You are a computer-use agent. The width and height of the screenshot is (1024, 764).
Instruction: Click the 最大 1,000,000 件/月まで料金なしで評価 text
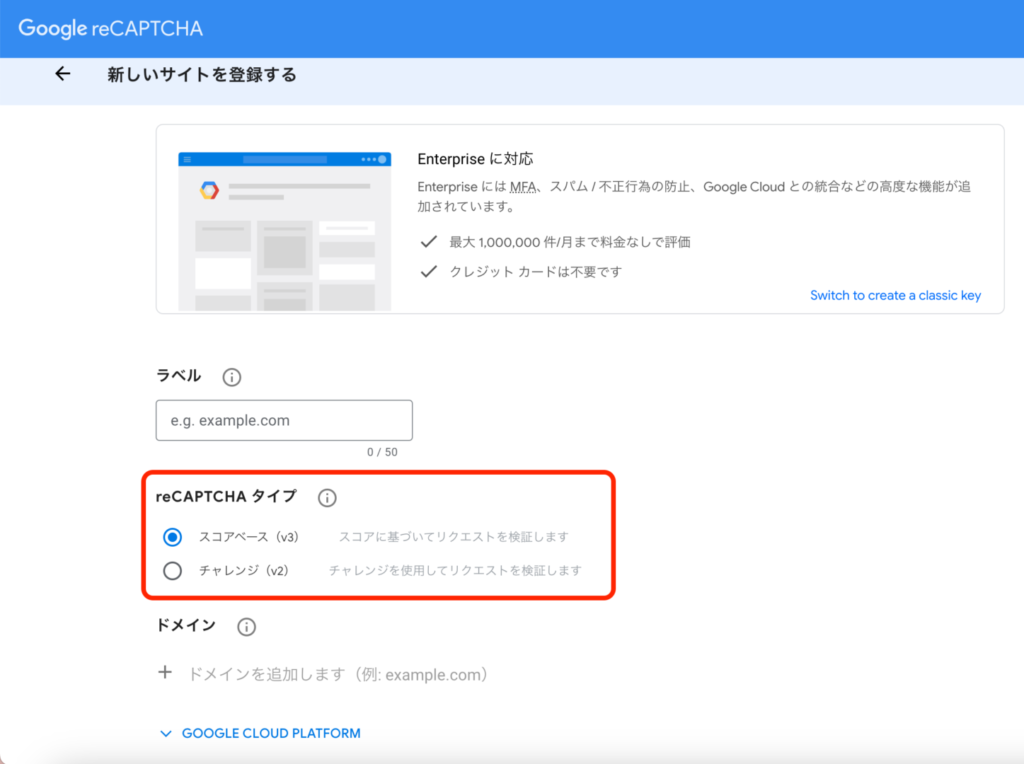(569, 242)
